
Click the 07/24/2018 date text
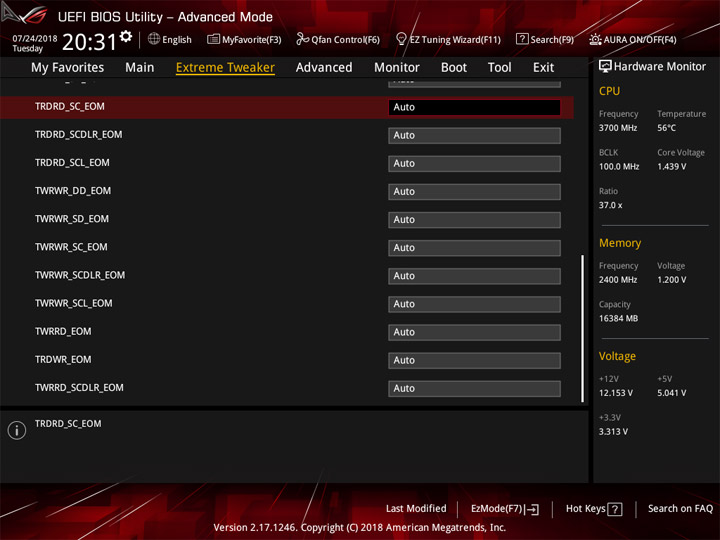point(34,38)
